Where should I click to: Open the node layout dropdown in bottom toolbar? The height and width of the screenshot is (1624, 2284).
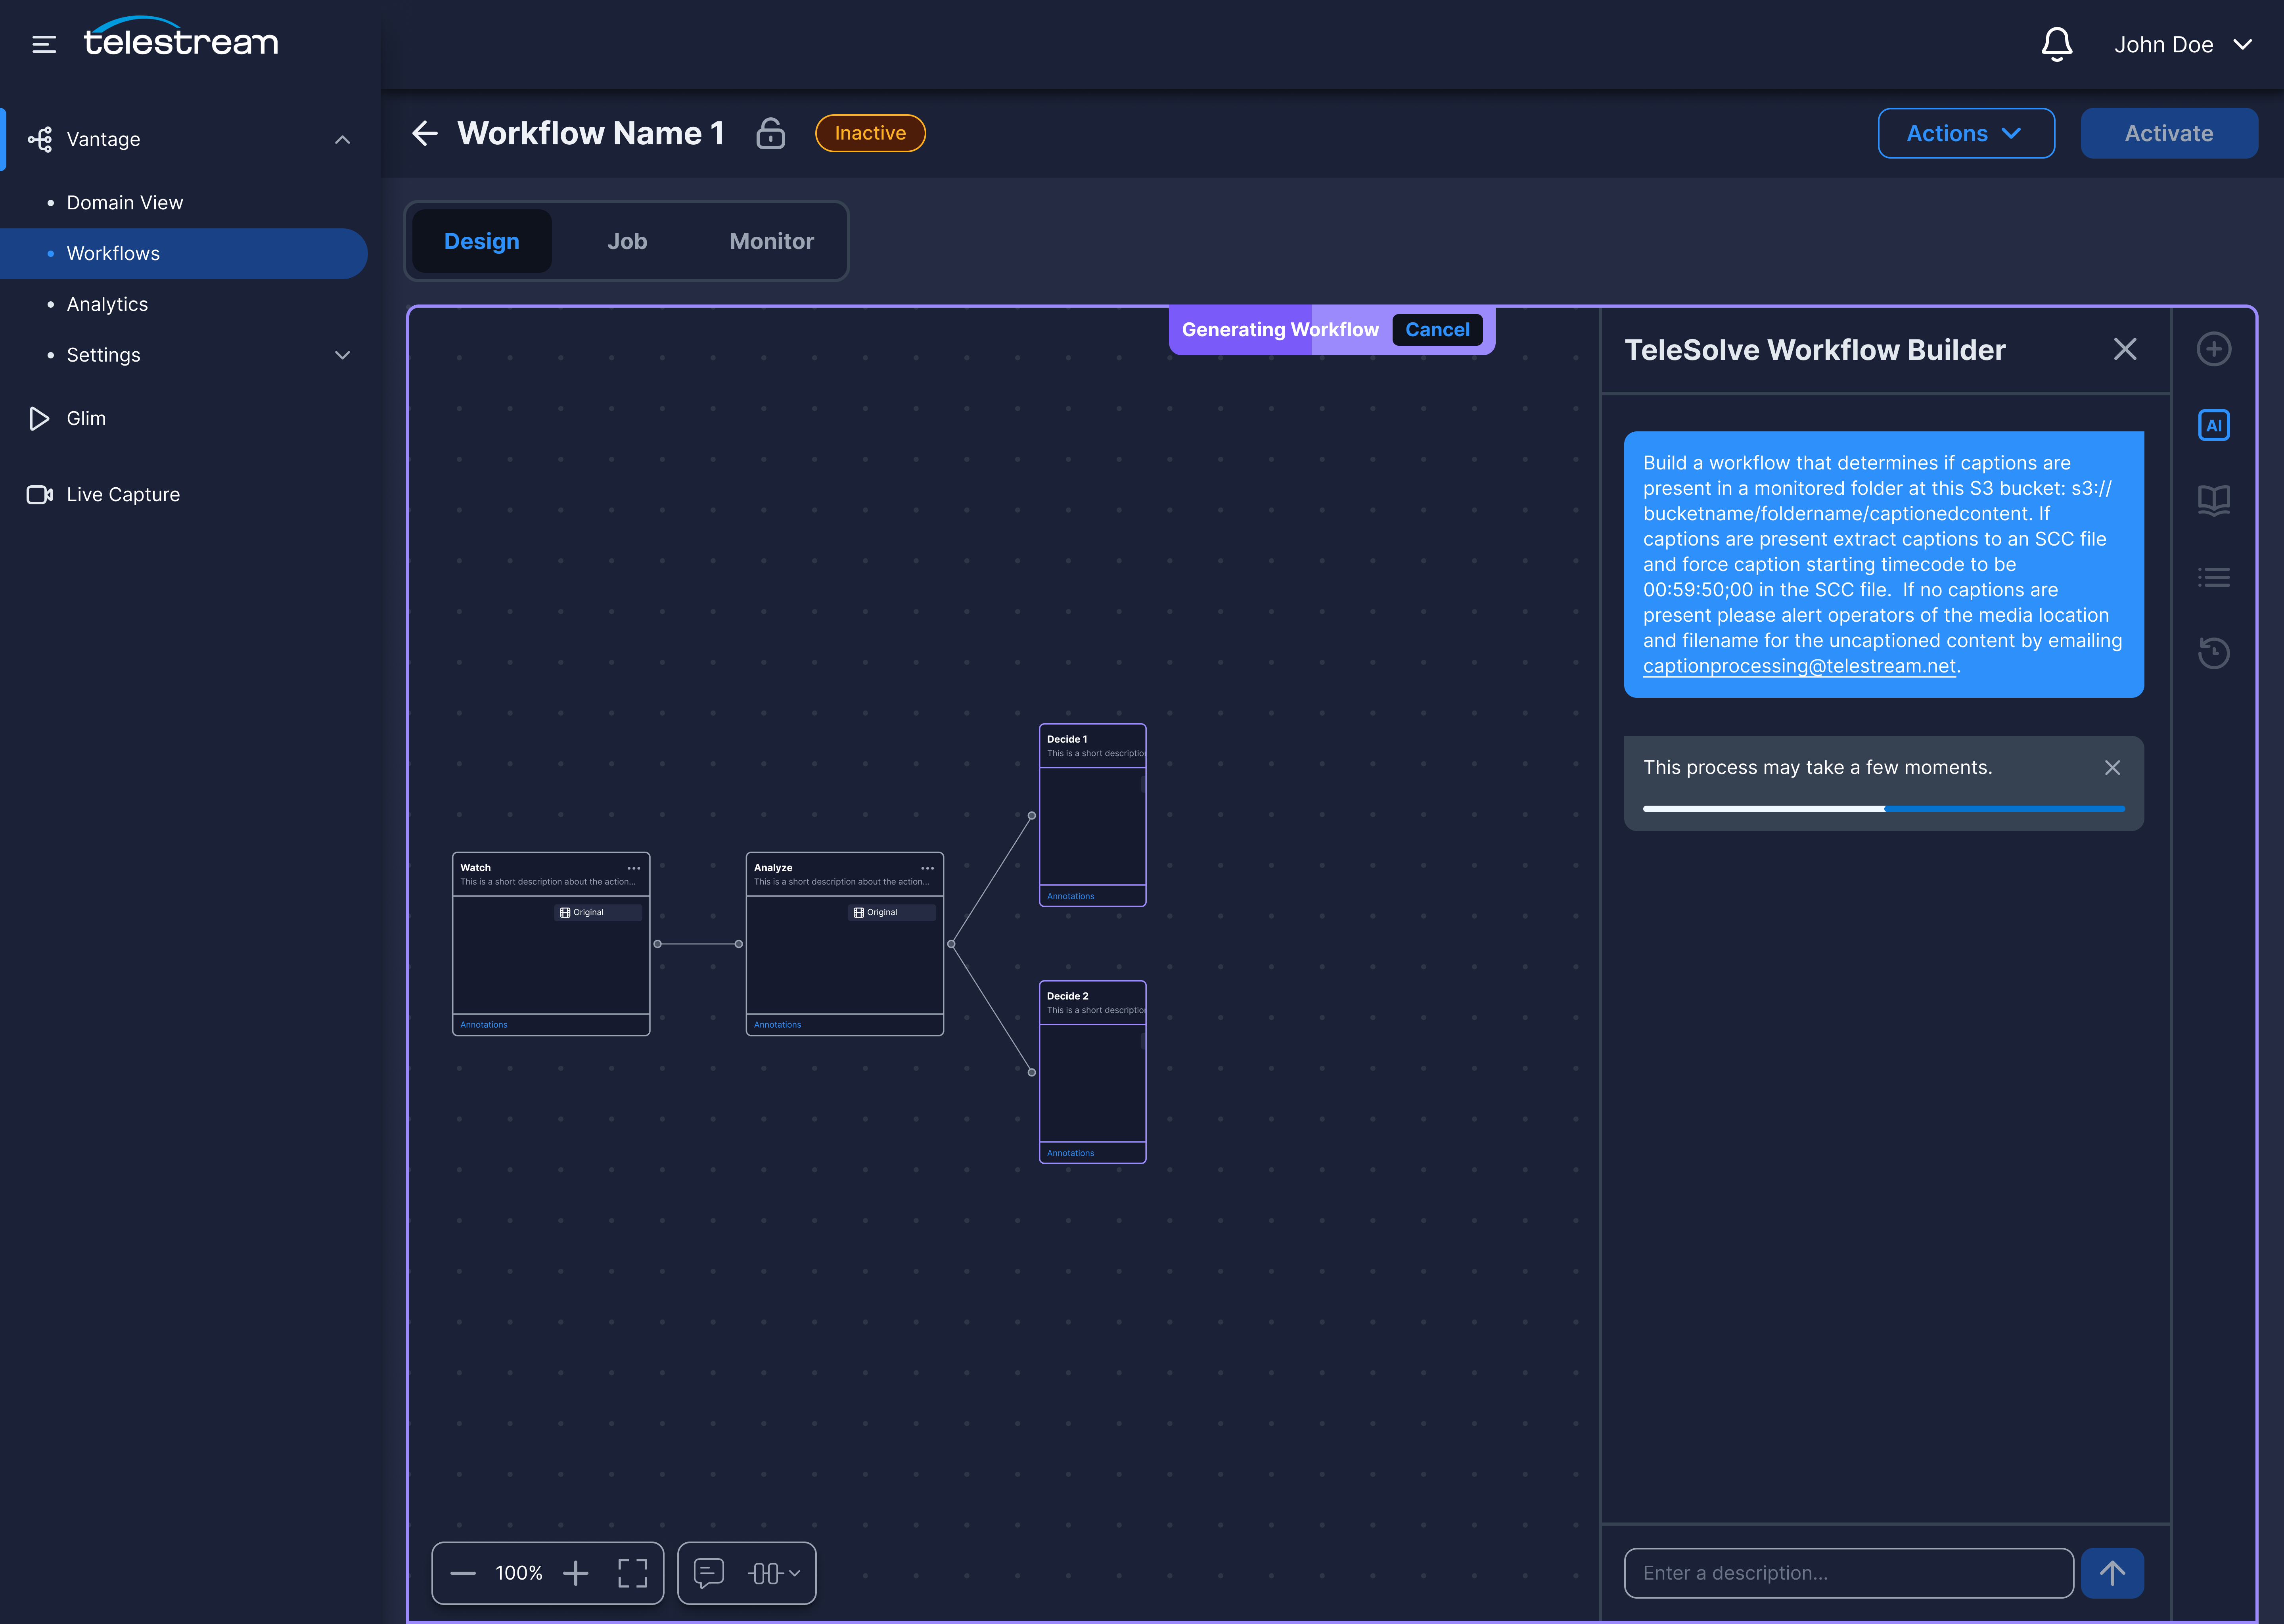[x=774, y=1573]
